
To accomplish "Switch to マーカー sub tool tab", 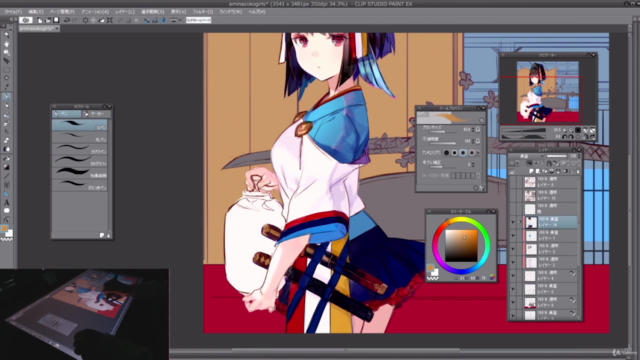I will [x=95, y=114].
